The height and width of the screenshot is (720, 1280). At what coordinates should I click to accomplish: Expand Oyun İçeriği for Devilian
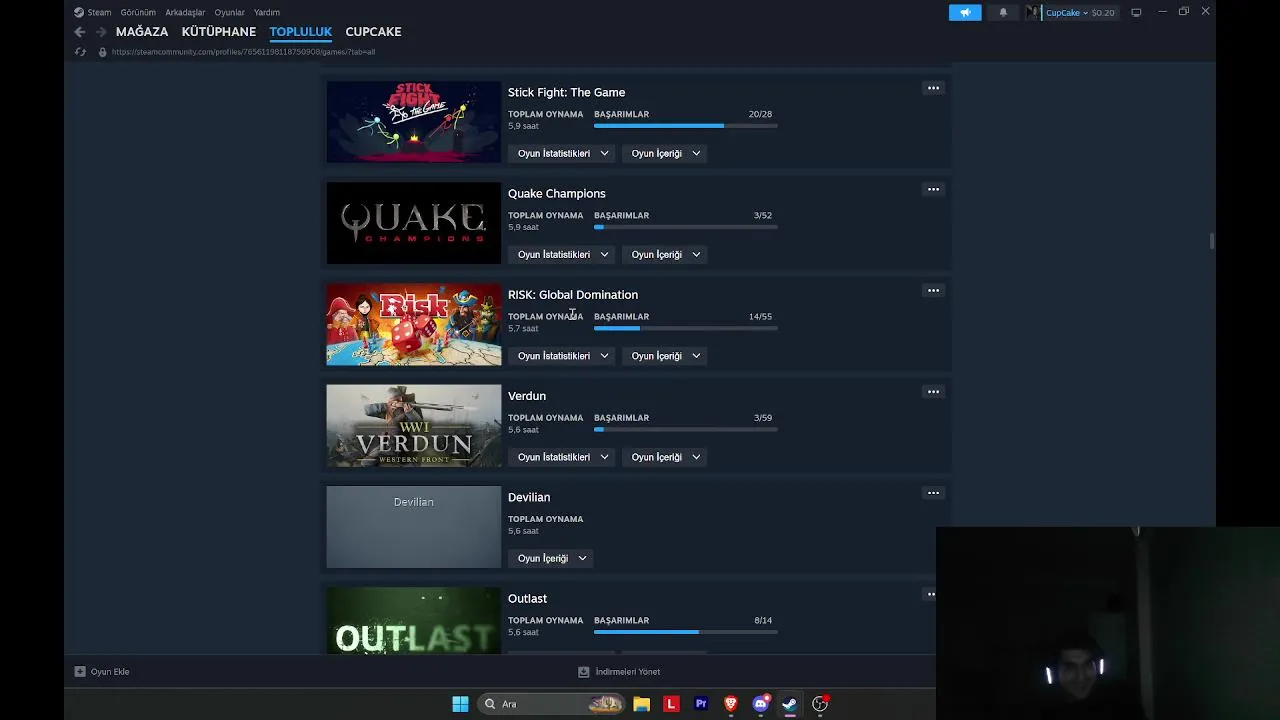tap(552, 558)
